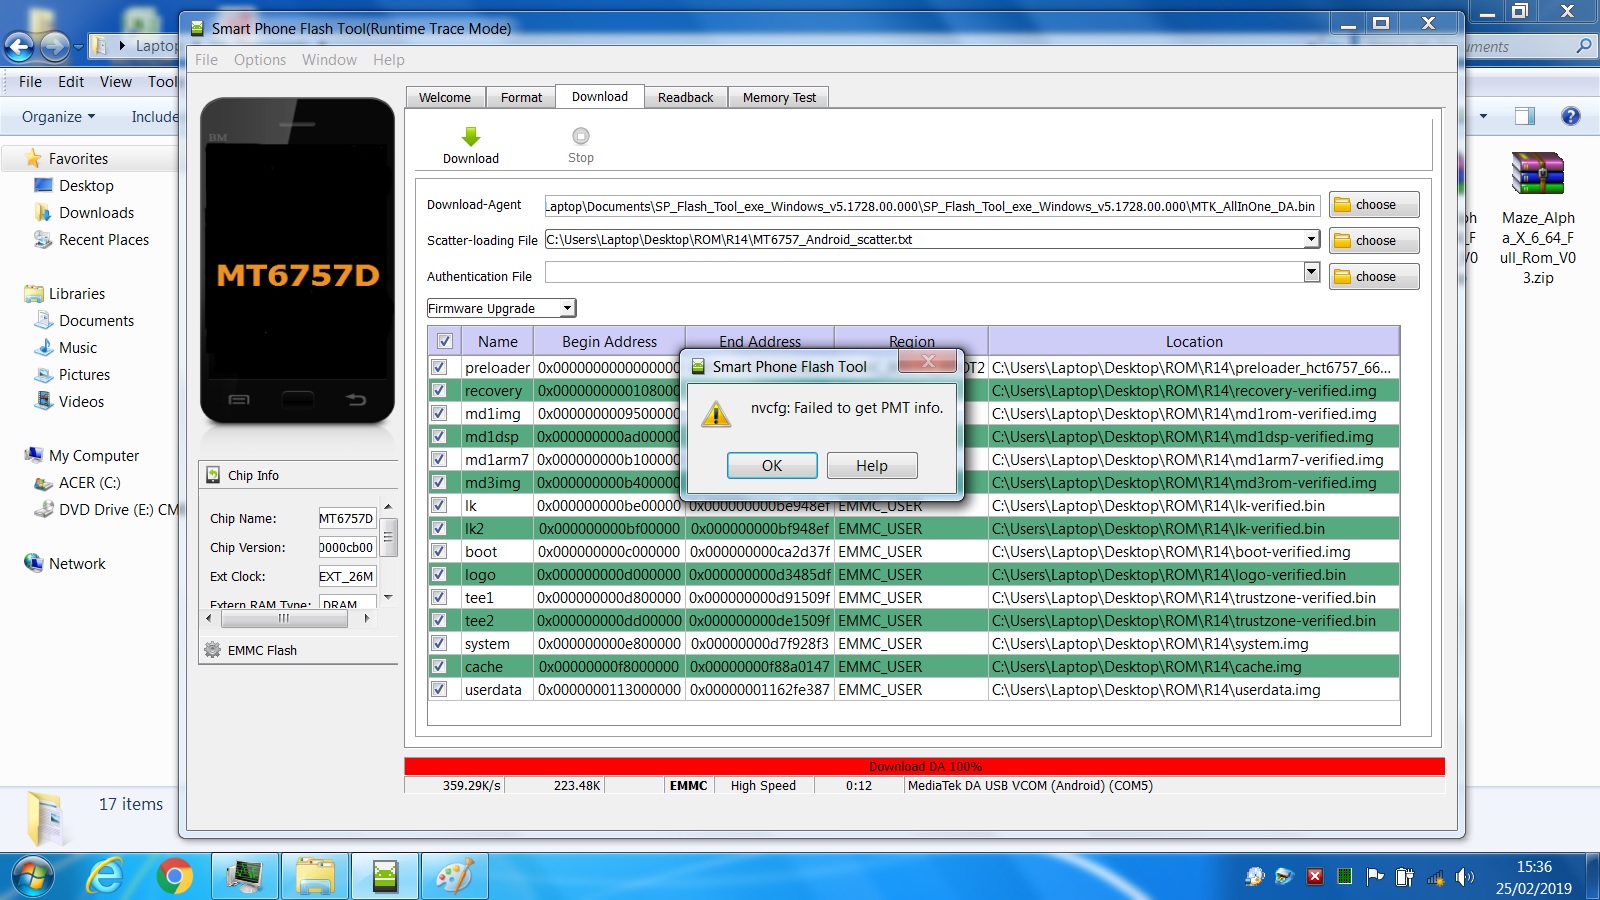The width and height of the screenshot is (1600, 900).
Task: Click the volume speaker icon in the system tray
Action: (x=1465, y=877)
